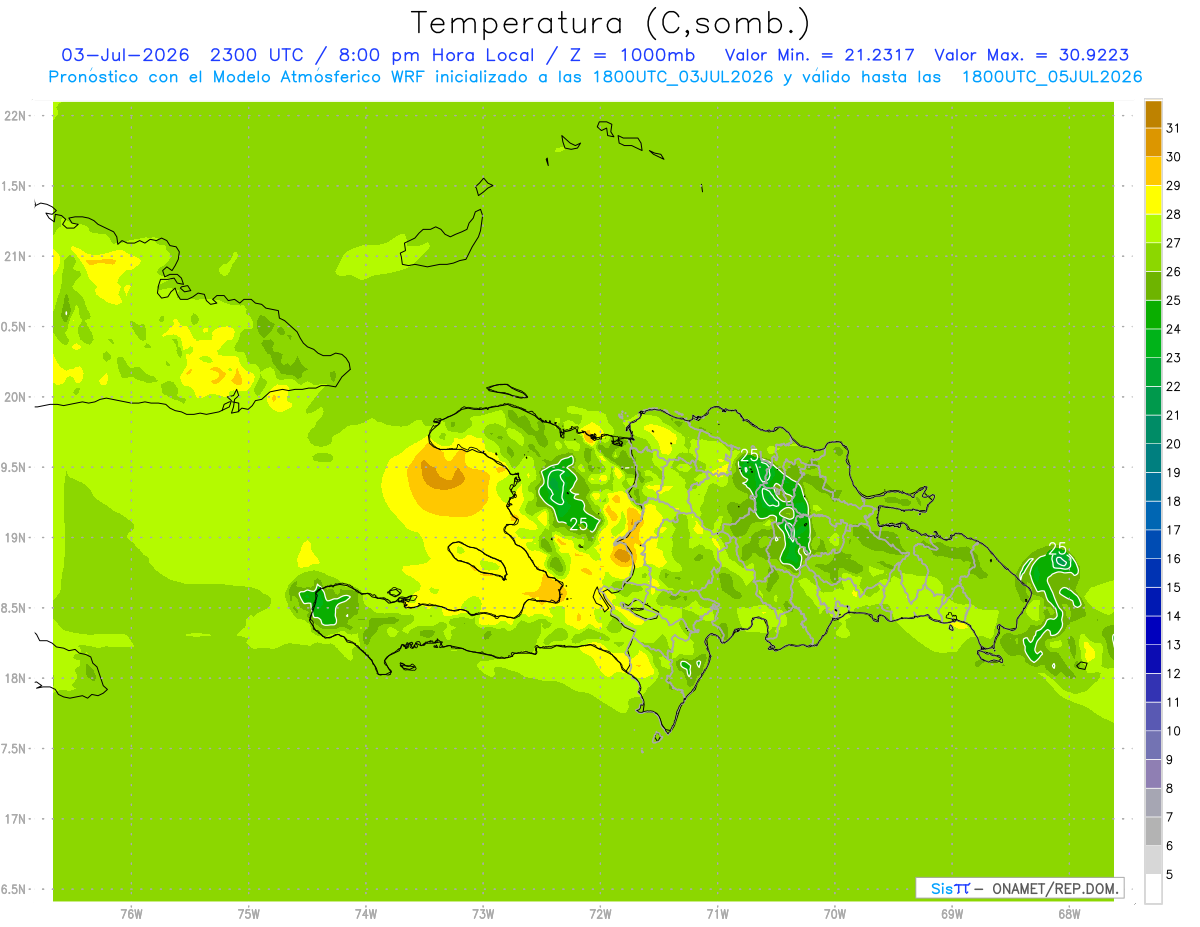Click the orange swatch between 30 and 31
The width and height of the screenshot is (1200, 927).
pyautogui.click(x=1153, y=142)
